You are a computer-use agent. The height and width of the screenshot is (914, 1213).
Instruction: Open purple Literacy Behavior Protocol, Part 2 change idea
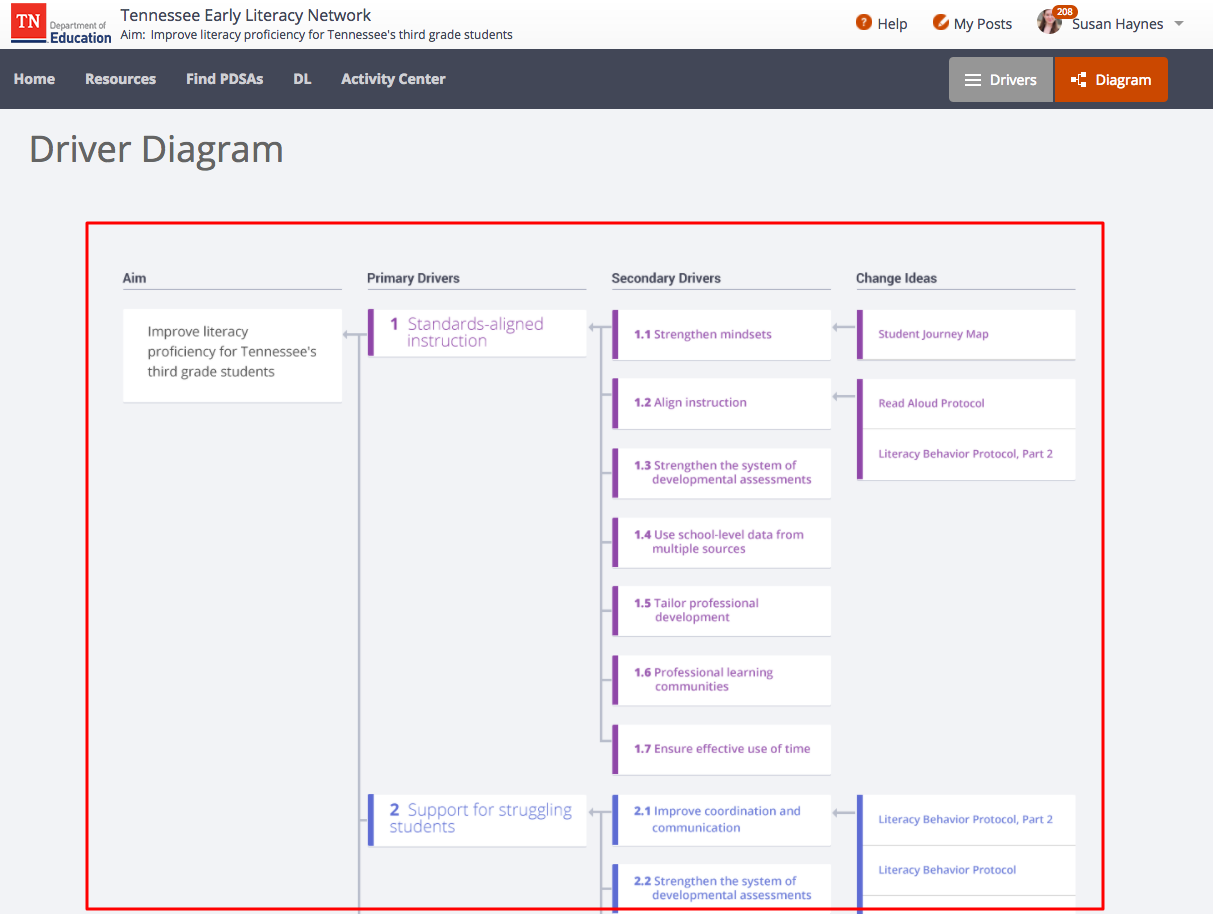(x=966, y=454)
